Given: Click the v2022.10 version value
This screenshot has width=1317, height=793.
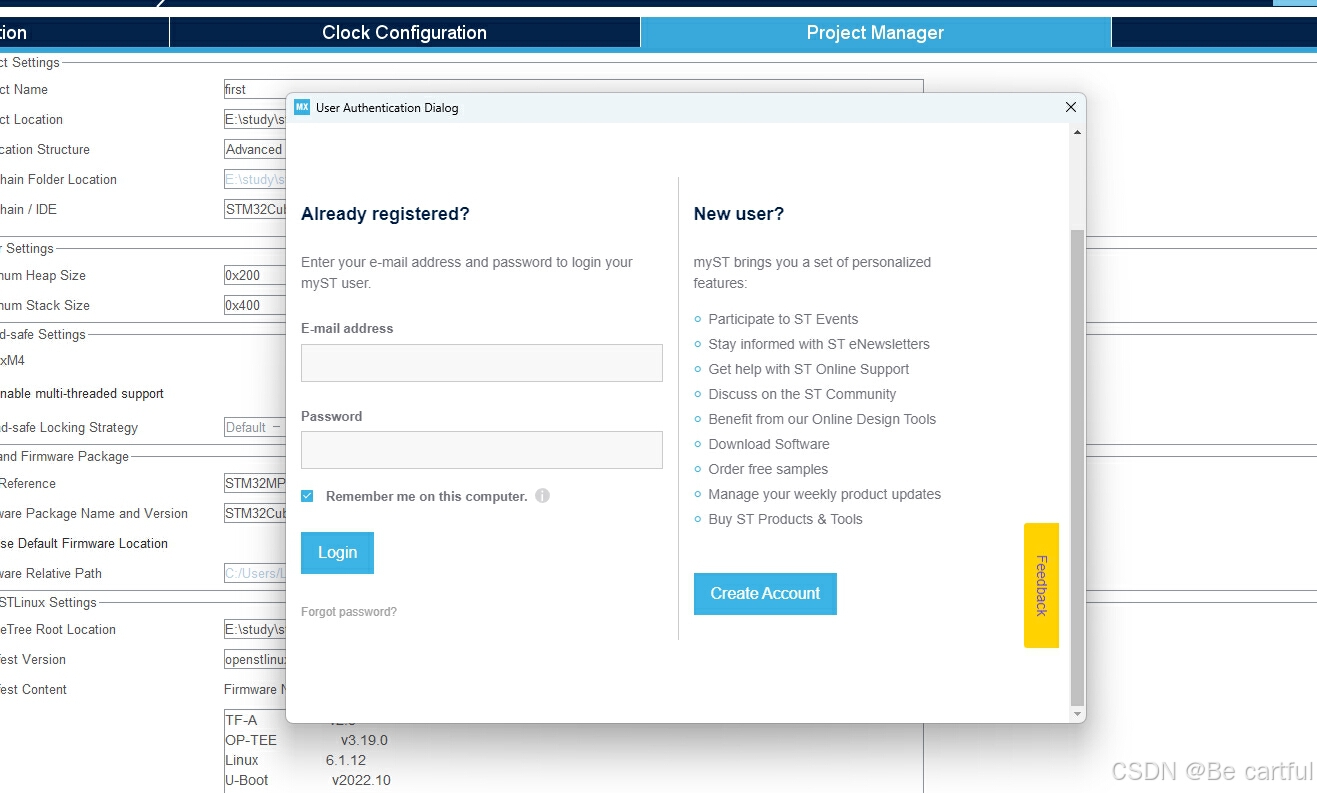Looking at the screenshot, I should tap(361, 780).
